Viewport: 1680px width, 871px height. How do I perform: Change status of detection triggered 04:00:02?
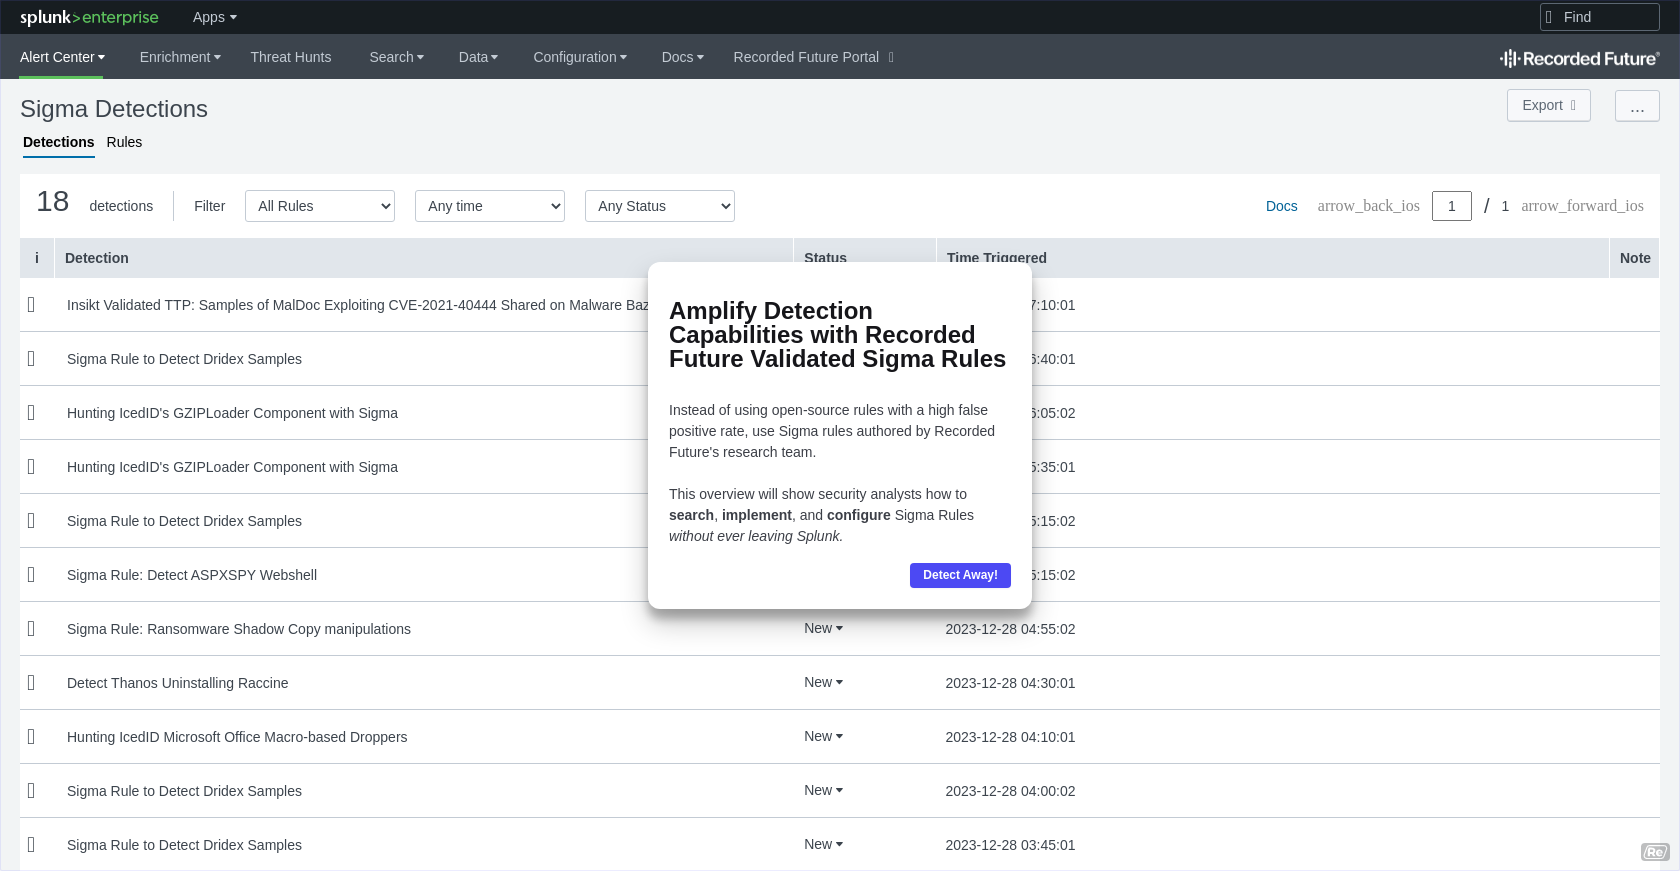point(823,790)
